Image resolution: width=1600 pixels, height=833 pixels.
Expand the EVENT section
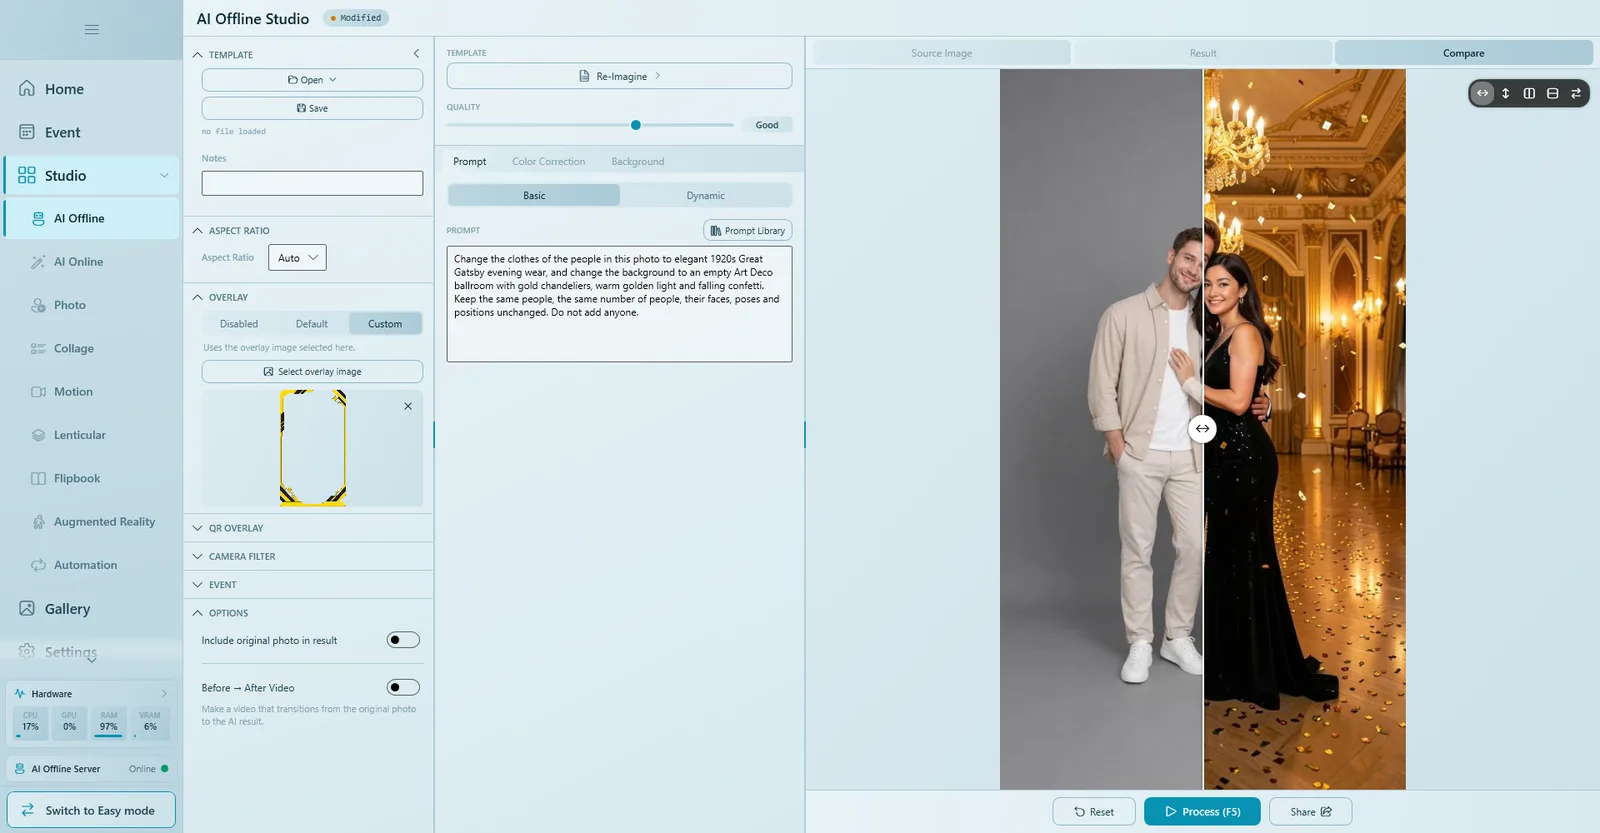pyautogui.click(x=309, y=585)
